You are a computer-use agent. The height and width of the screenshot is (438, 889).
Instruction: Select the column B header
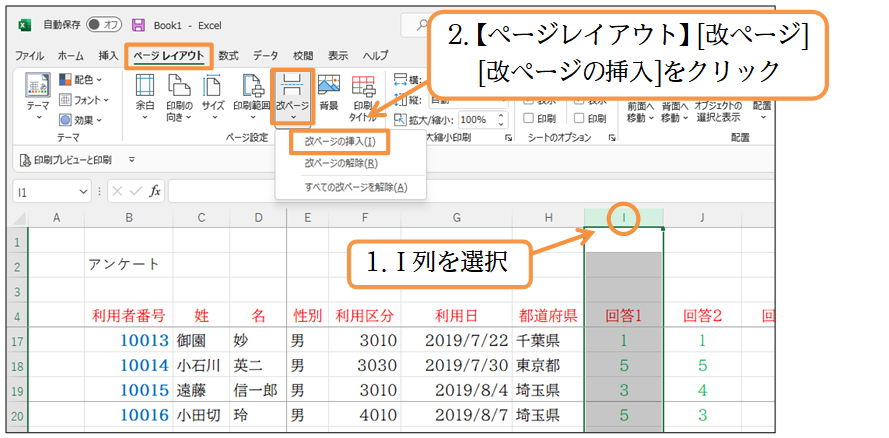pyautogui.click(x=129, y=218)
